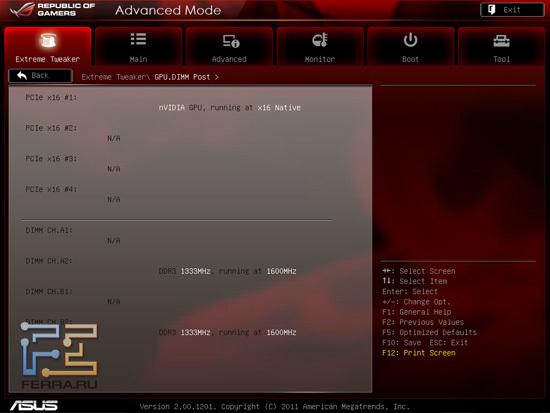Select the PCIe x16 #4 row label
Image resolution: width=550 pixels, height=413 pixels.
51,189
